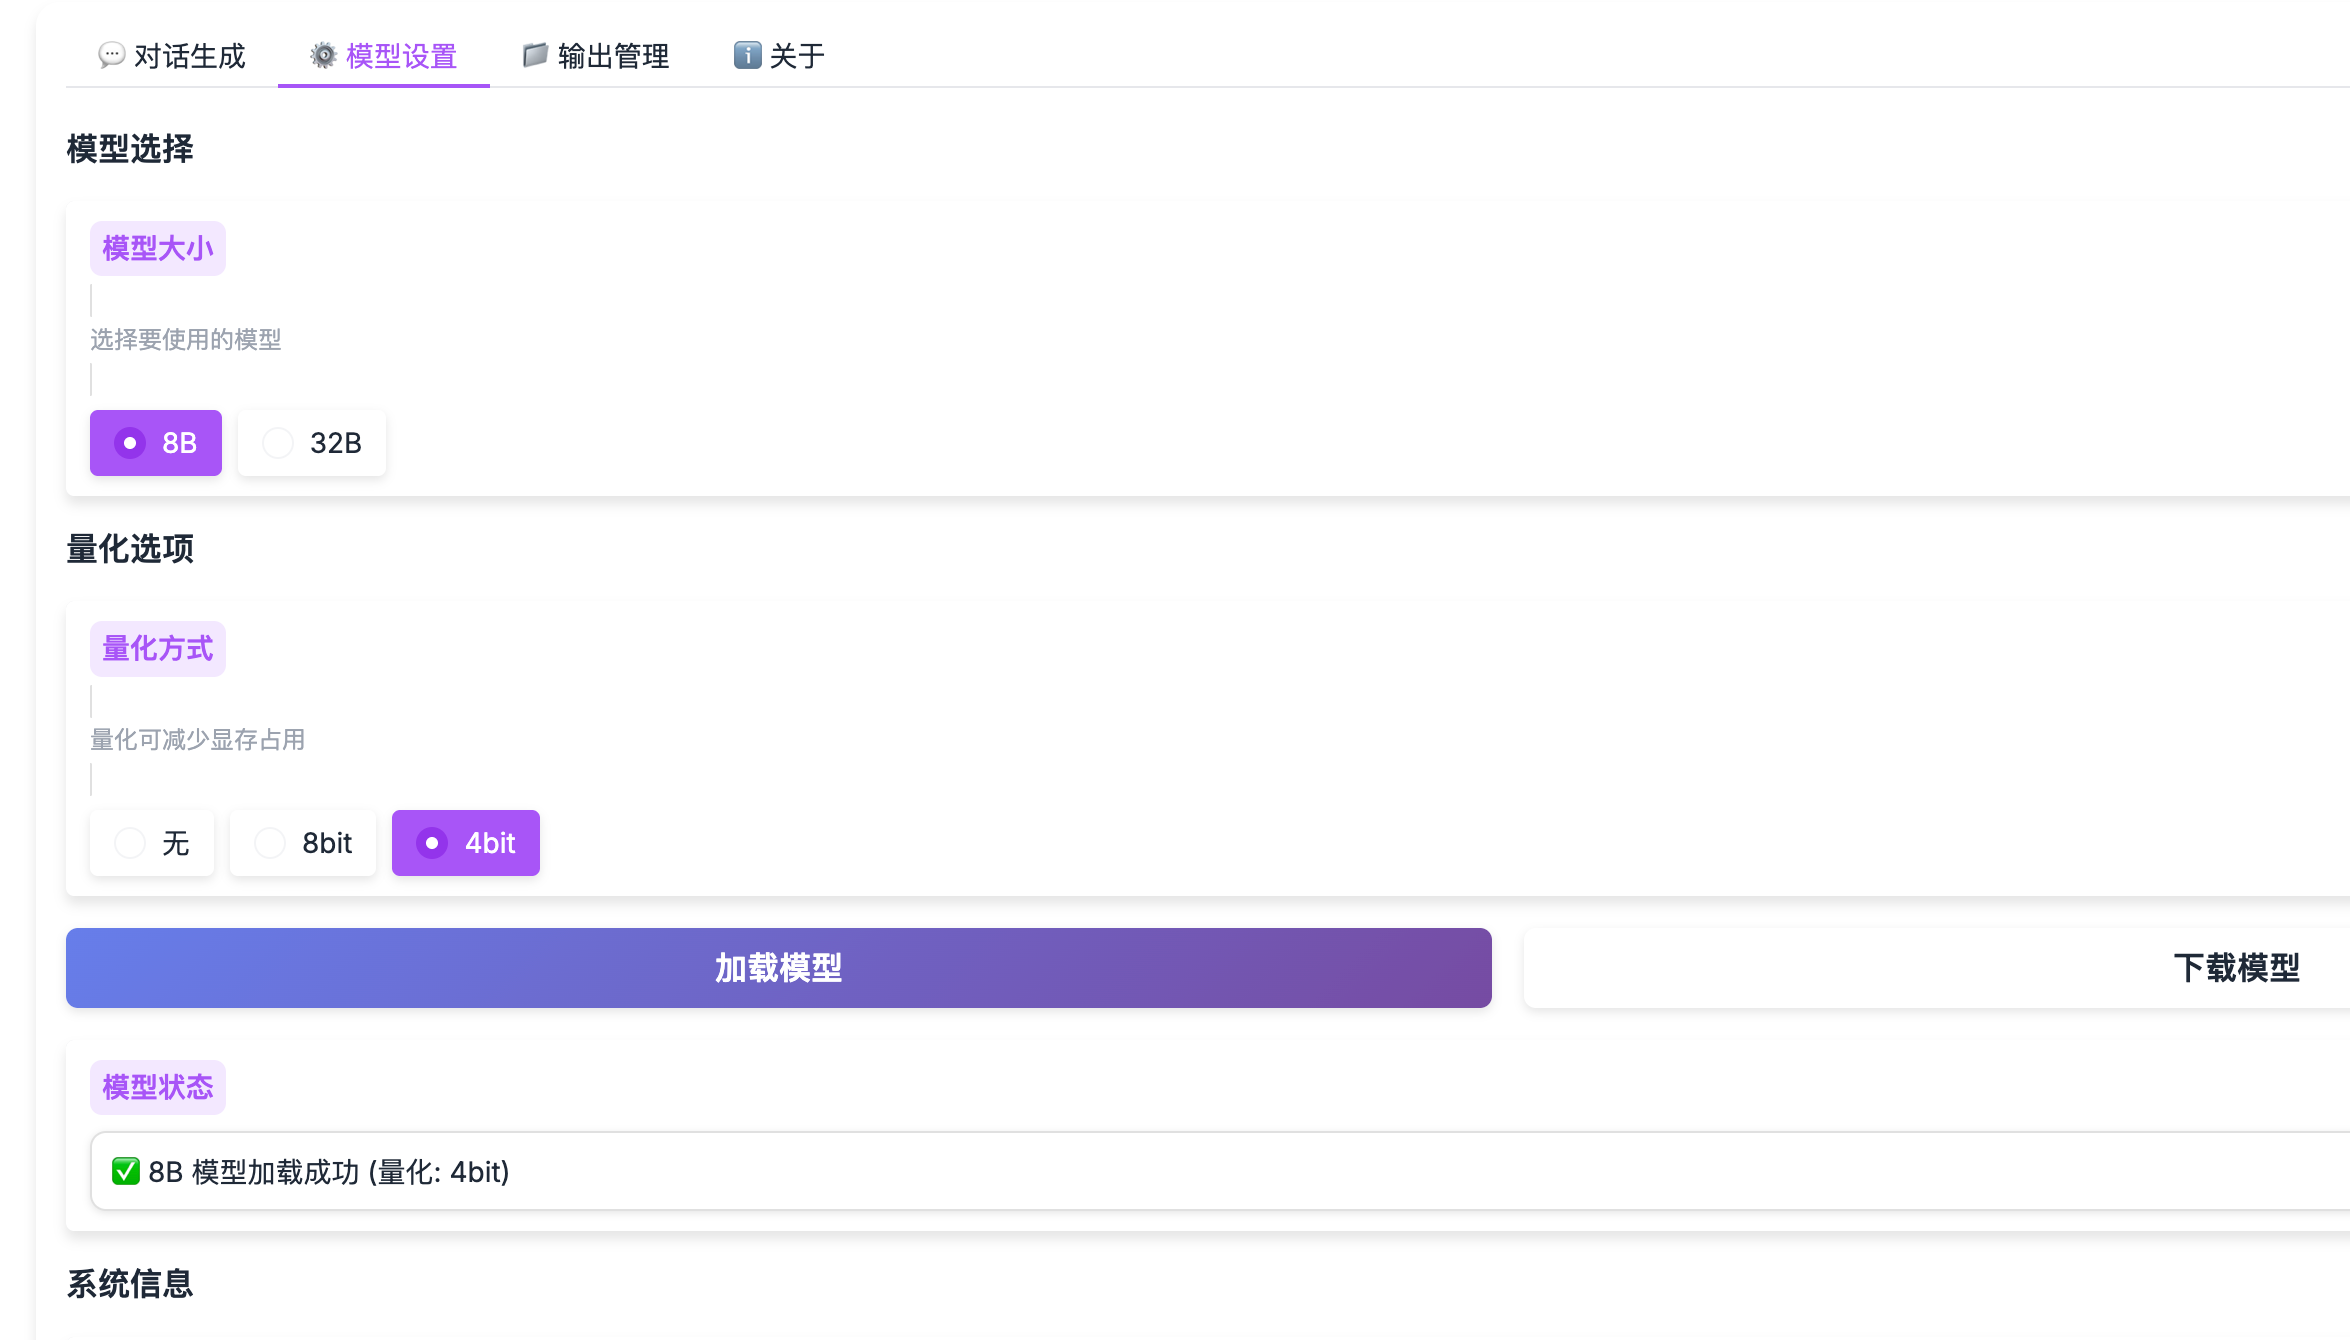Screen dimensions: 2350x1340
Task: Click the 量化可减少显存占用 hint text
Action: click(x=198, y=740)
